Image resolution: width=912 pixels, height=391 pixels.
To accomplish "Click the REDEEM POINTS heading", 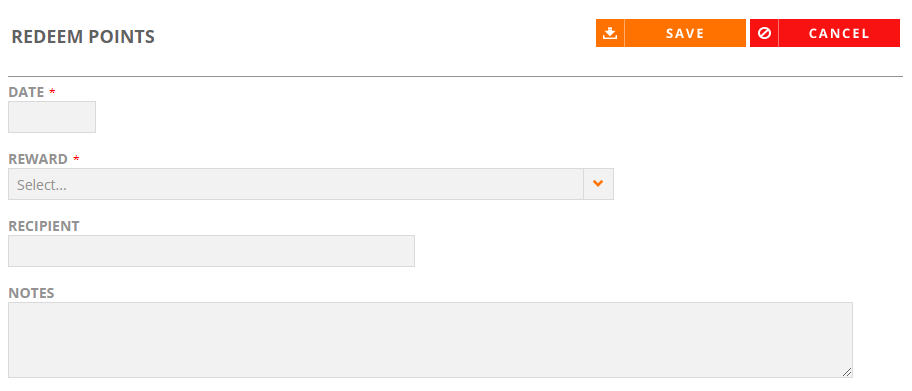I will (83, 37).
